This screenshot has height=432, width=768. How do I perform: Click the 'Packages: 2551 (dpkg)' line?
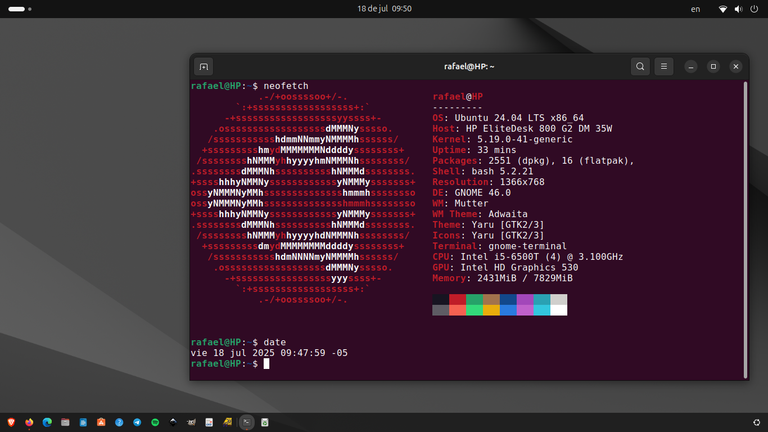[x=533, y=161]
